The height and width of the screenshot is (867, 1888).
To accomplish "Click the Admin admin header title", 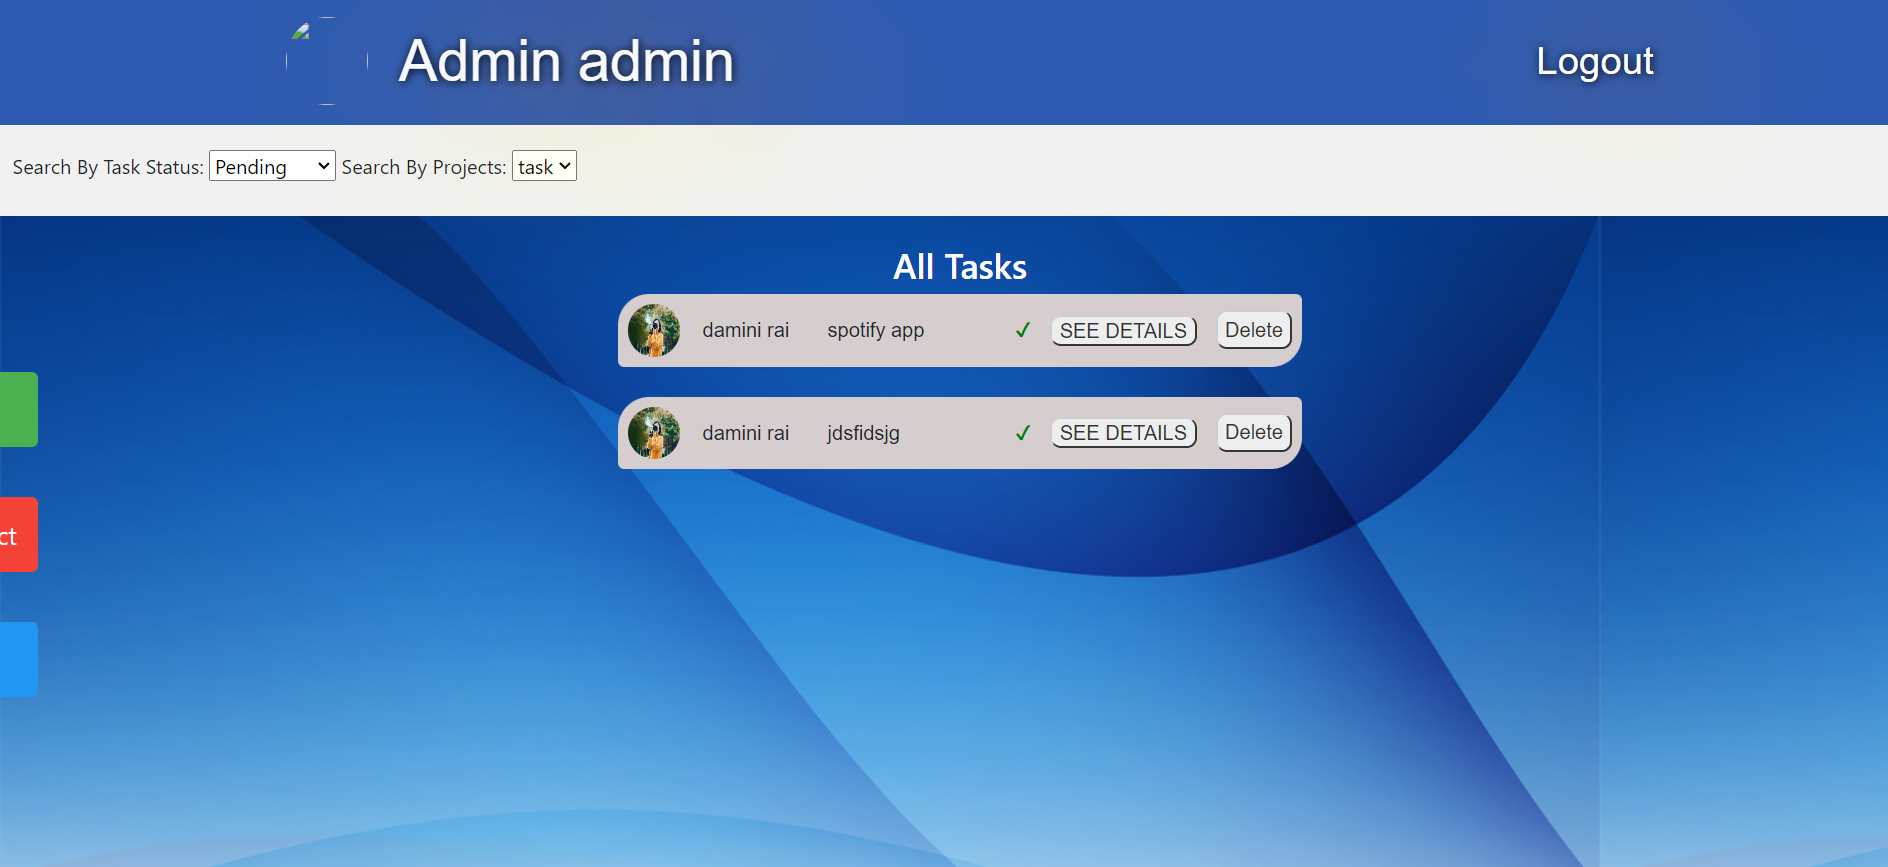I will 566,62.
